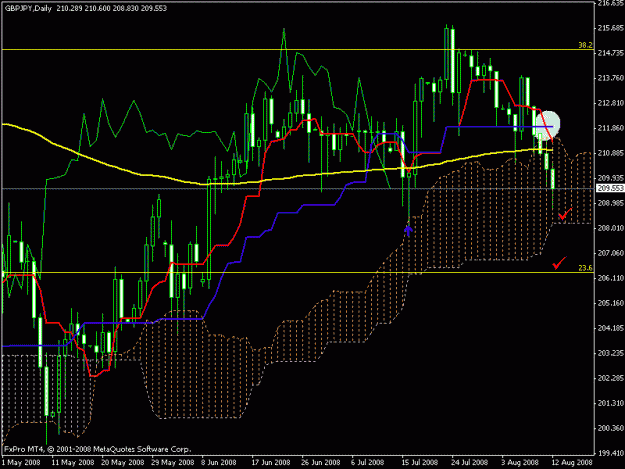This screenshot has height=469, width=625.
Task: Click the current price tag 209.553
Action: click(610, 188)
